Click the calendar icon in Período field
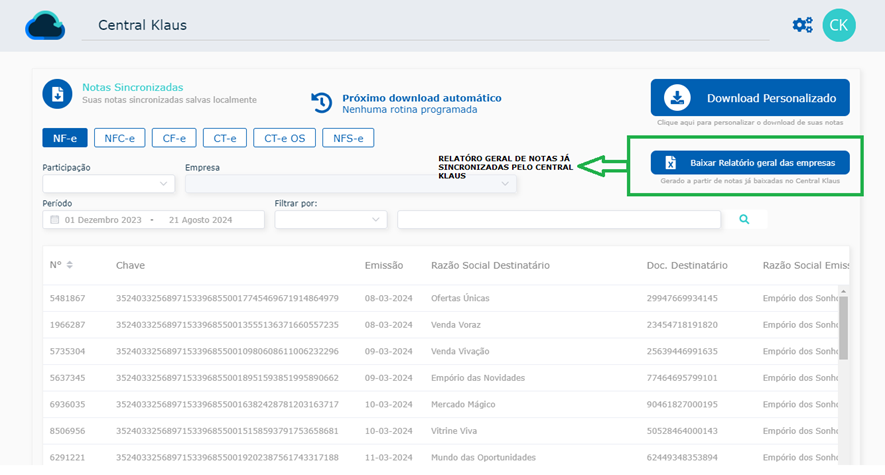Screen dimensions: 885x475 (55, 220)
